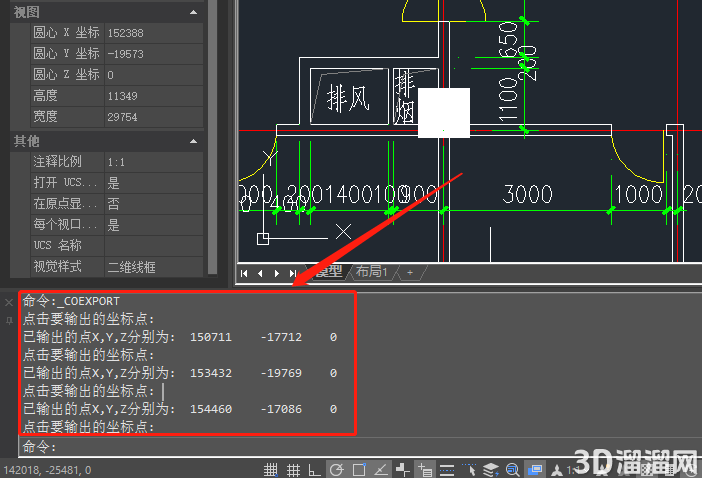Screen dimensions: 702x478
Task: Click the 1000 dimension text
Action: pyautogui.click(x=638, y=195)
